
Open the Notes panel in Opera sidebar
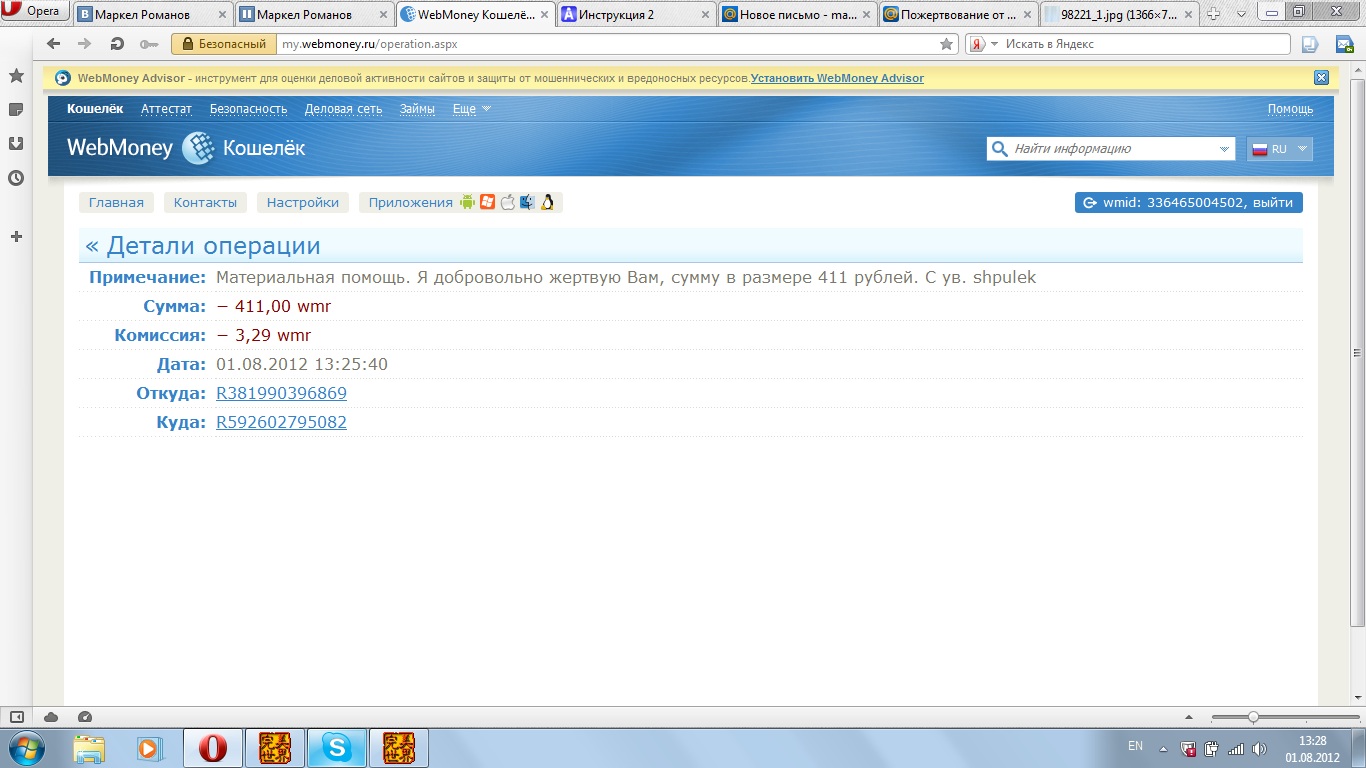click(x=16, y=109)
